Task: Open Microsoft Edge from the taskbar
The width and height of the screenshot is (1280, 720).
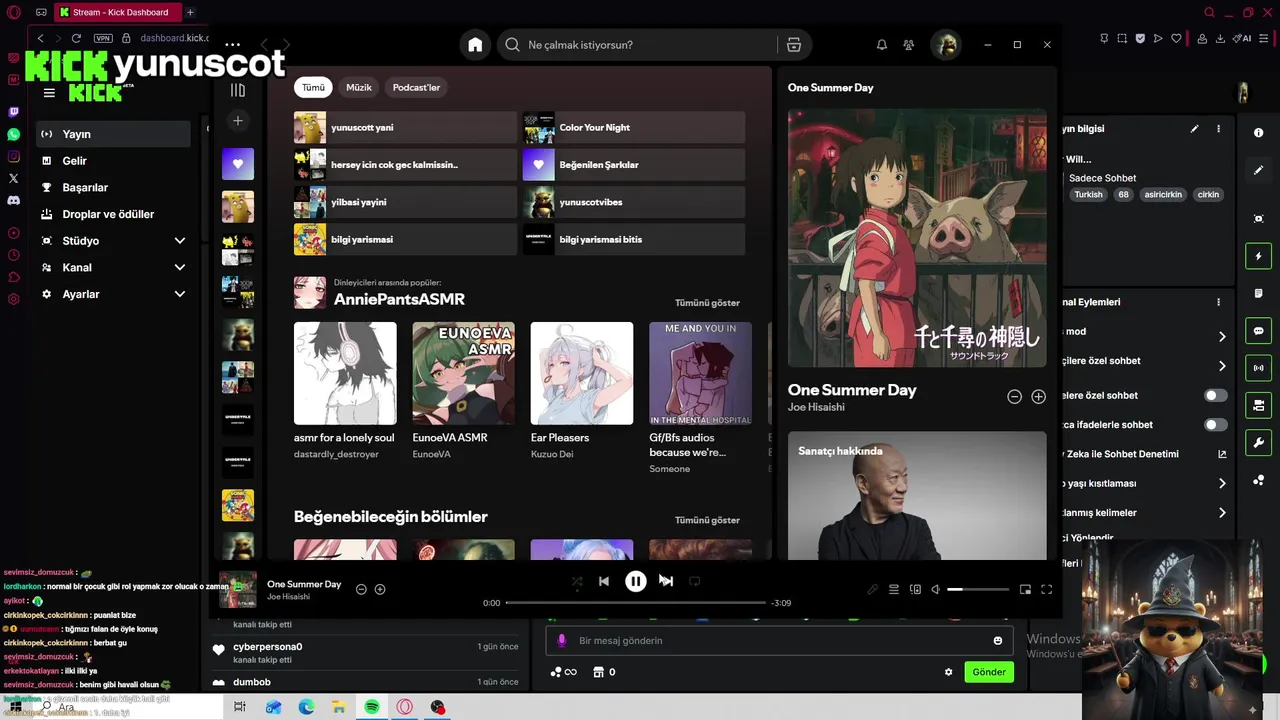Action: [x=306, y=707]
